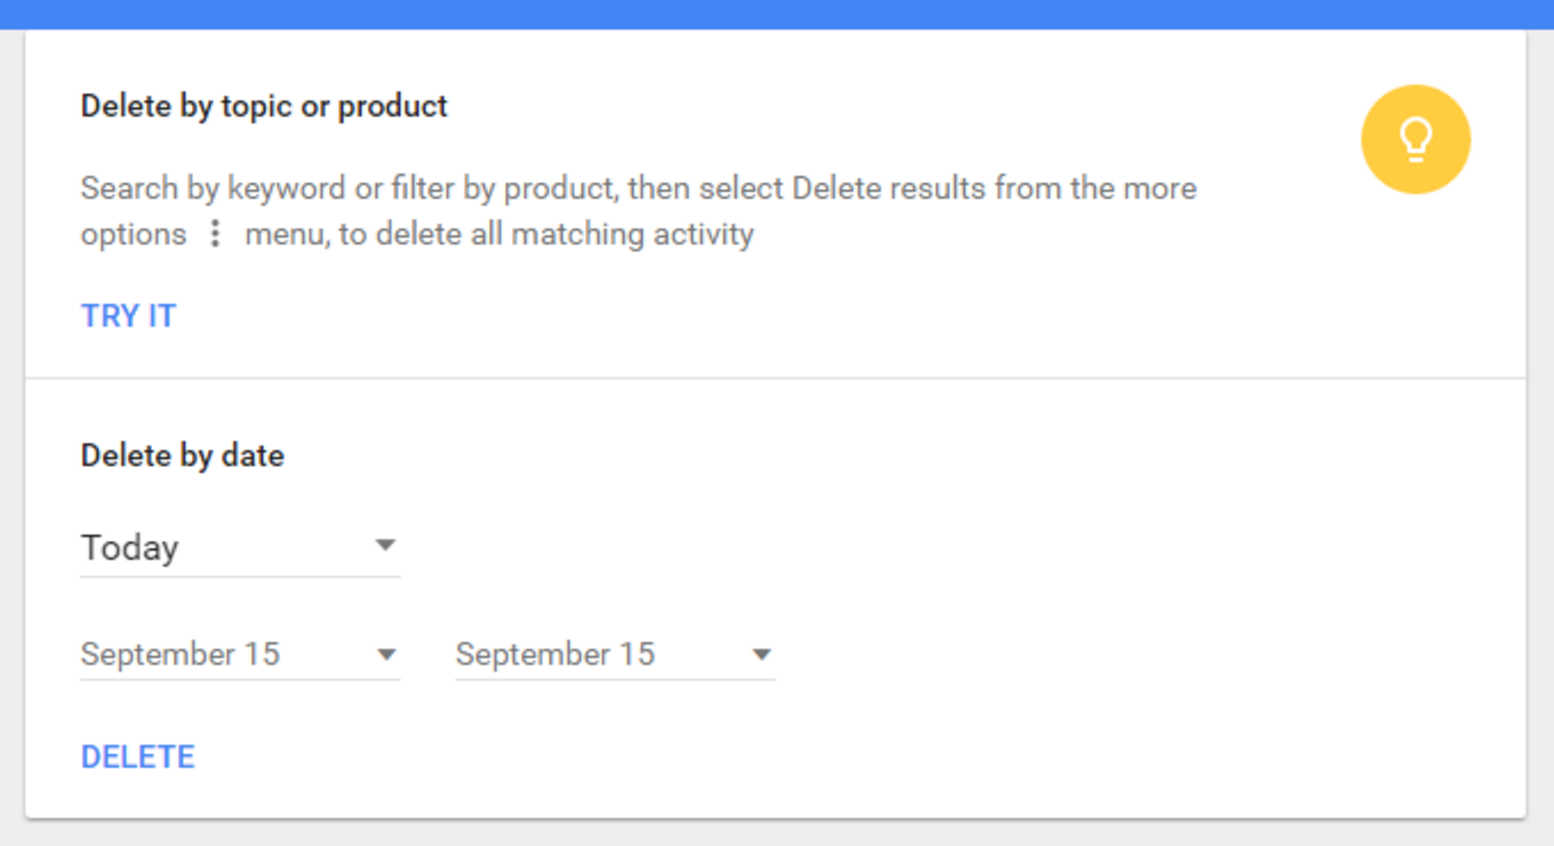Click the word options before the three-dot icon
1554x846 pixels.
(x=133, y=234)
